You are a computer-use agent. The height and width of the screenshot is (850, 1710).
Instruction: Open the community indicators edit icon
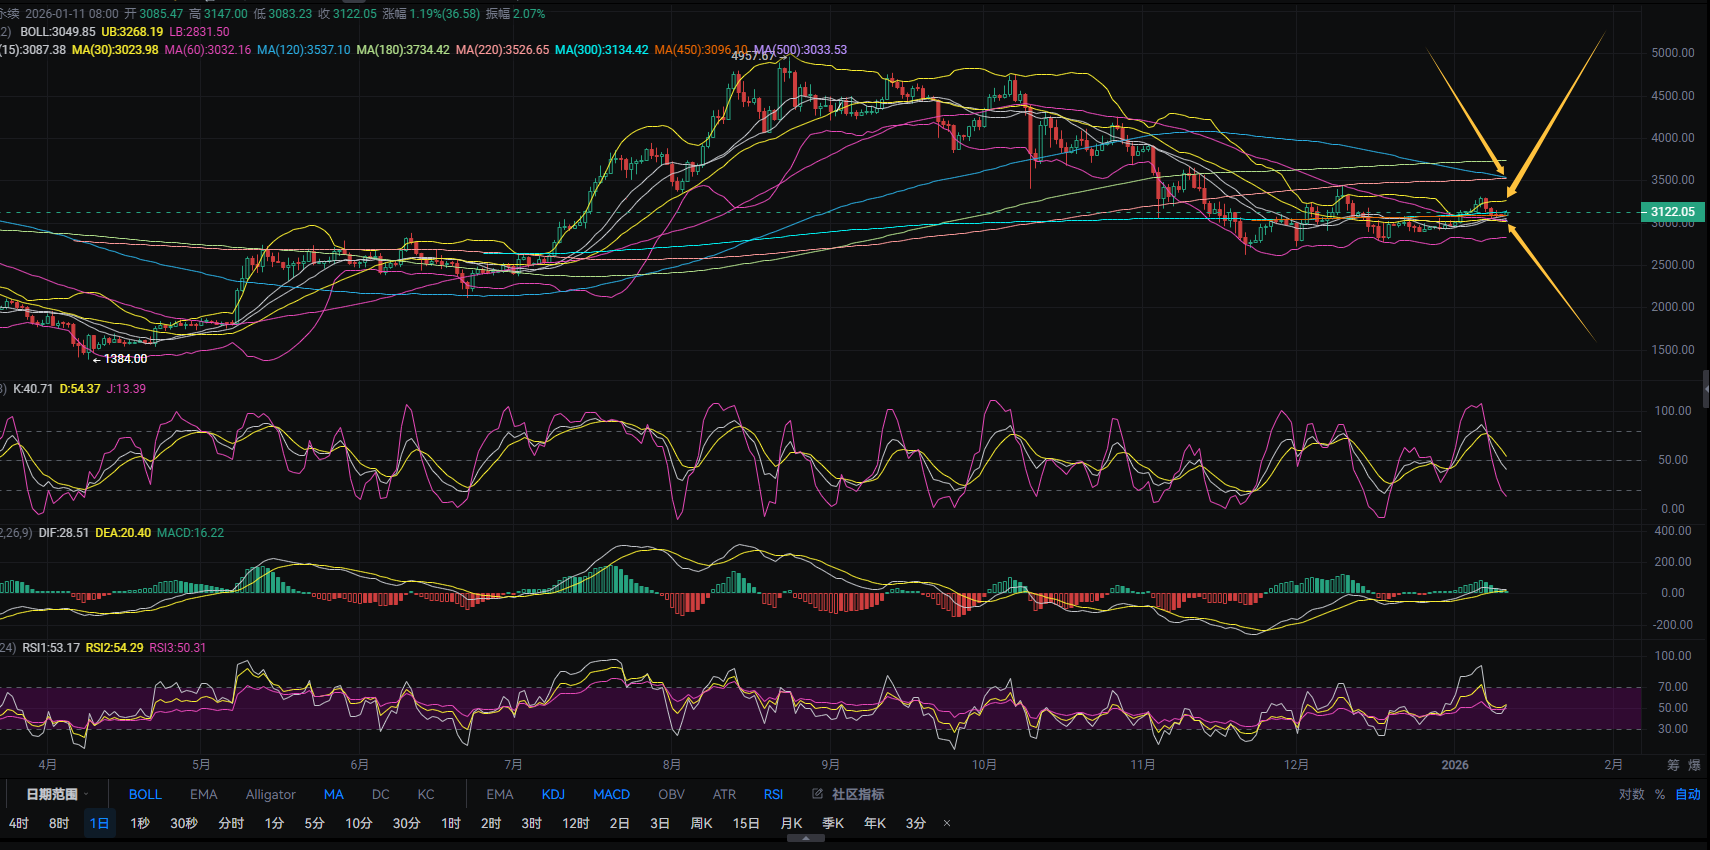(817, 794)
